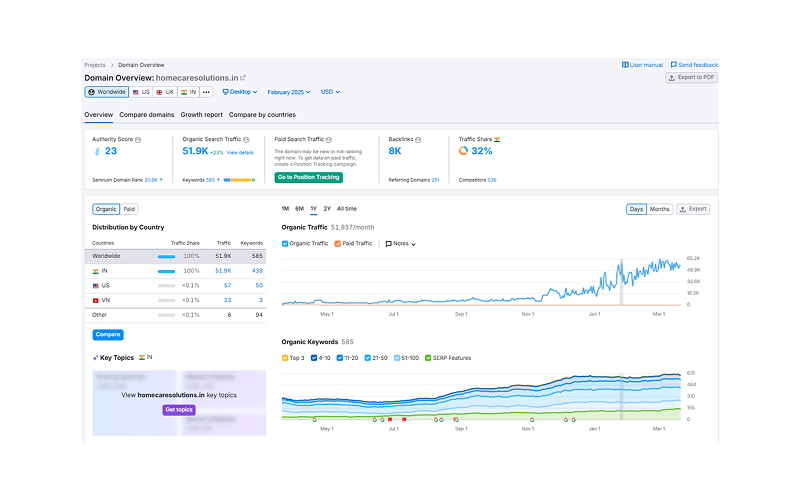This screenshot has width=800, height=500.
Task: Toggle the Top 3 keywords checkbox
Action: click(x=285, y=358)
